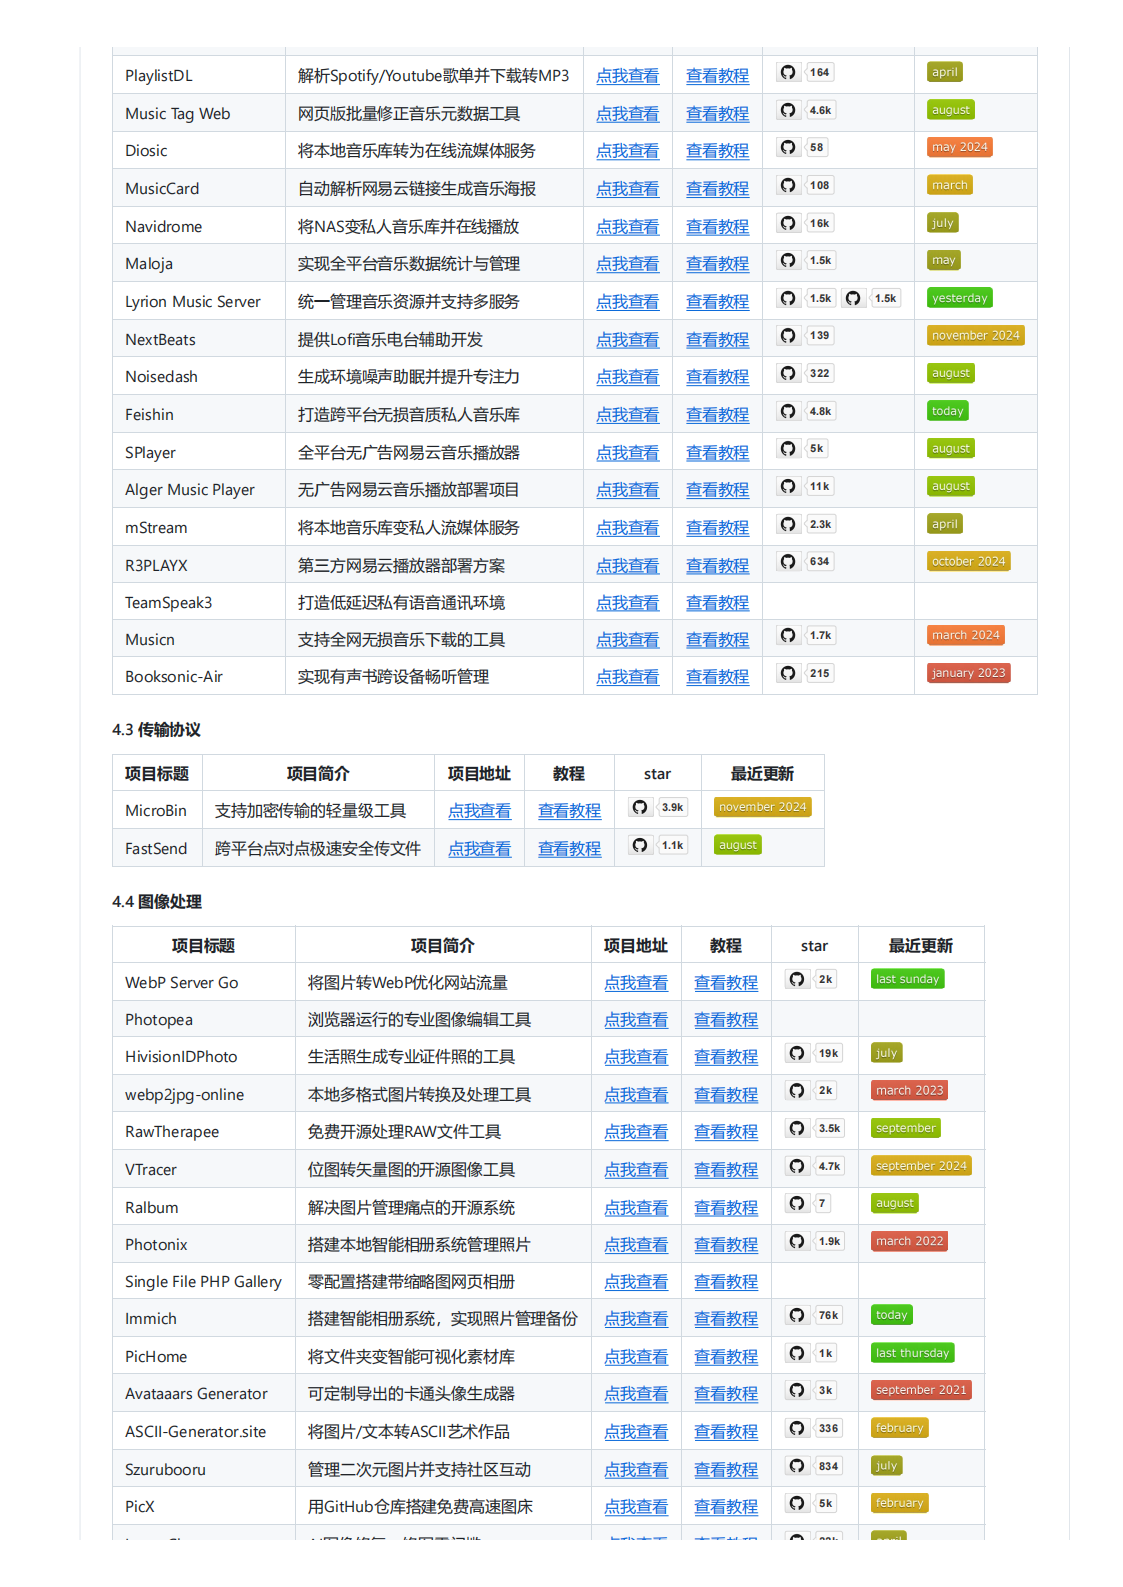Click the 16k star count for Navidrome
This screenshot has width=1123, height=1587.
pos(820,223)
